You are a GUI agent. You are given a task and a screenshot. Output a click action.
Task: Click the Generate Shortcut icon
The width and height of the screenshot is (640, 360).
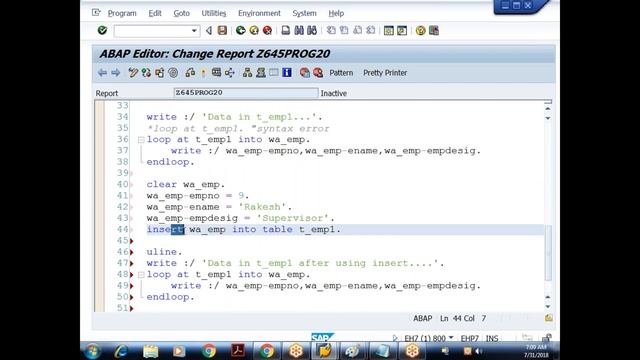(x=402, y=31)
